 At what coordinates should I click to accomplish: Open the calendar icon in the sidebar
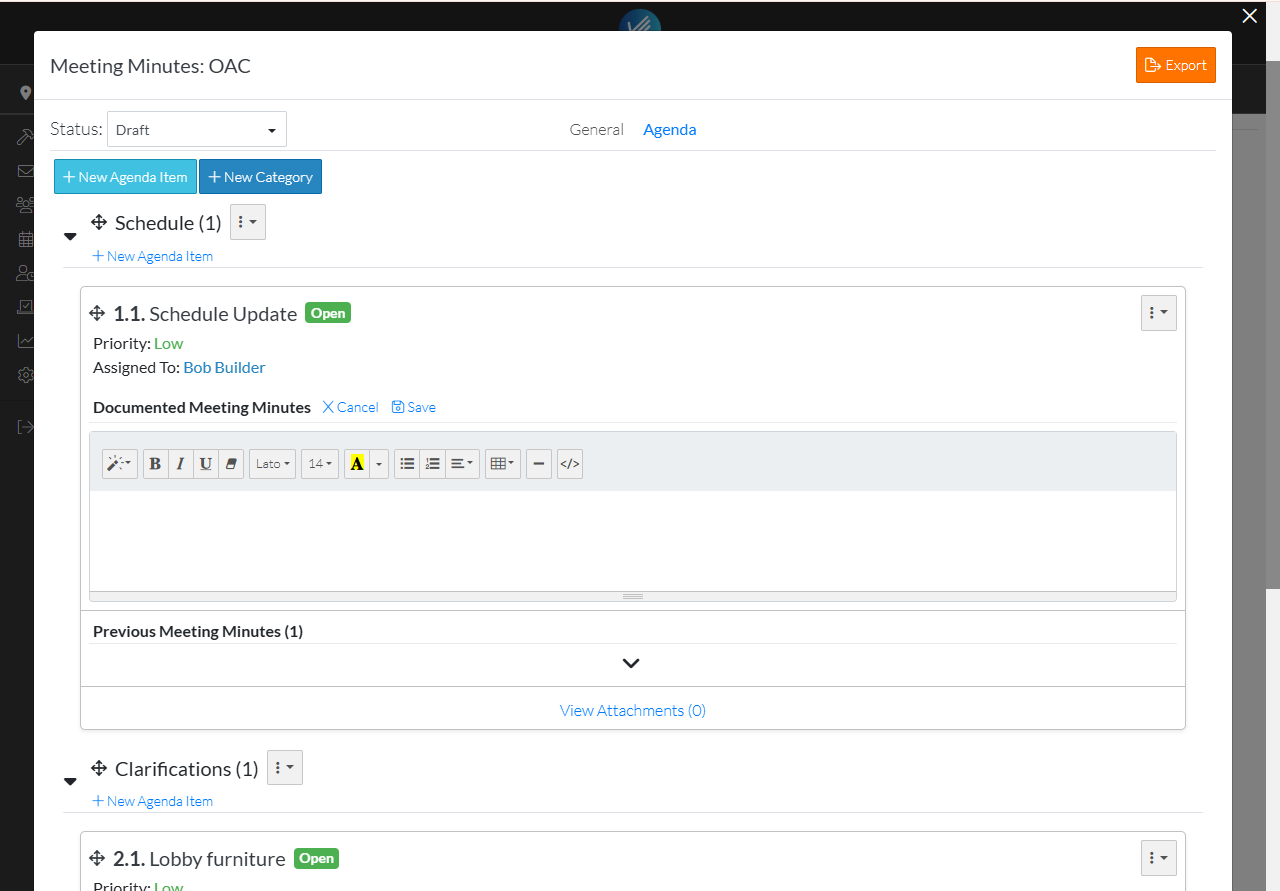[x=26, y=239]
